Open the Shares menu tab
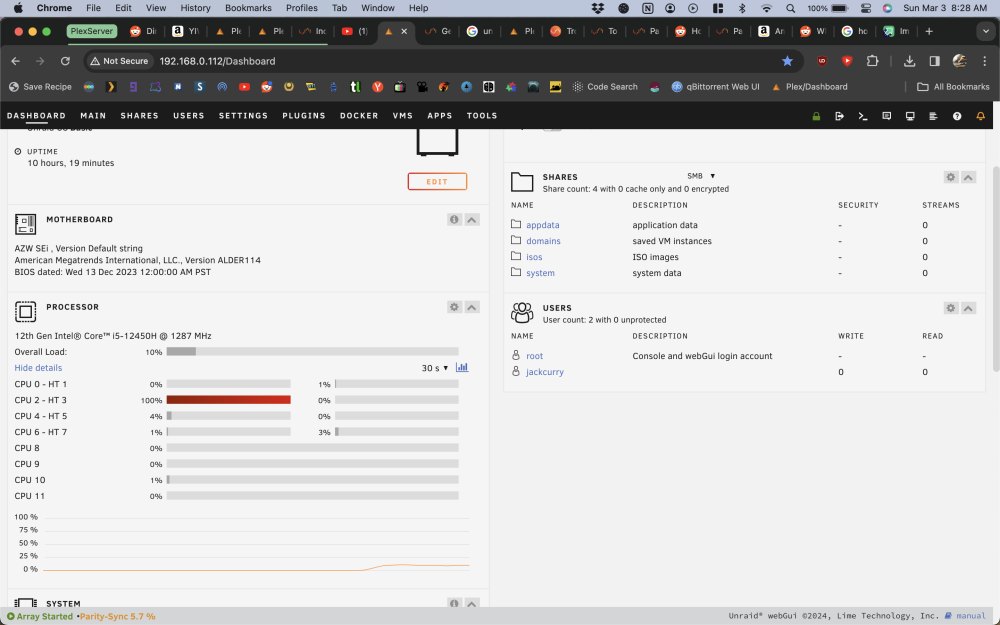Screen dimensions: 1000x625 click(x=140, y=115)
